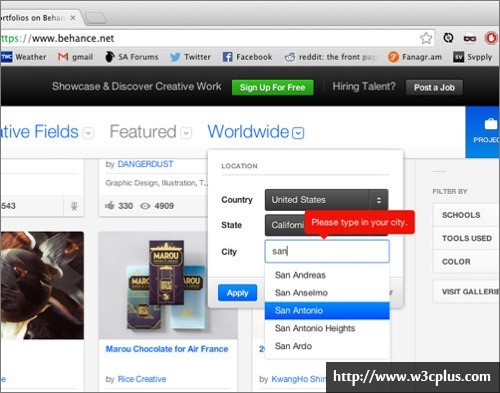This screenshot has height=393, width=500.
Task: Open the Country select showing United States
Action: [326, 200]
